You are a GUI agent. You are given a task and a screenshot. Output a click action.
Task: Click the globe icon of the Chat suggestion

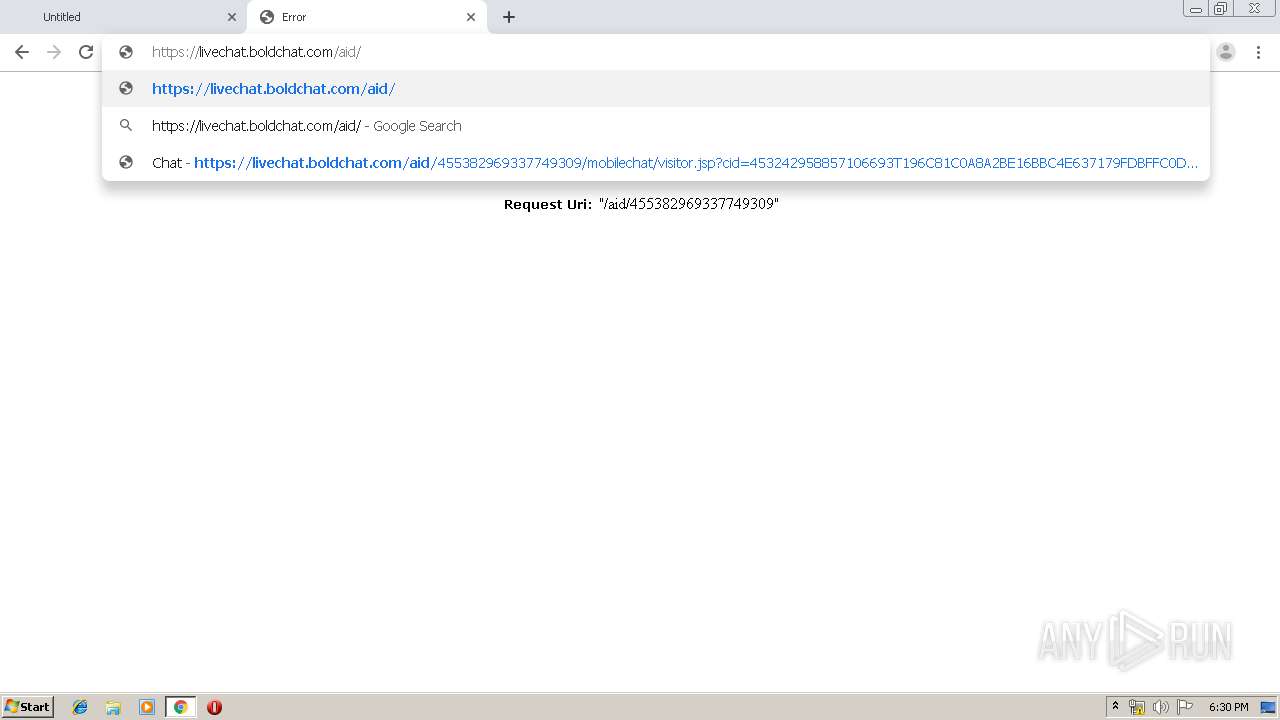pos(126,163)
